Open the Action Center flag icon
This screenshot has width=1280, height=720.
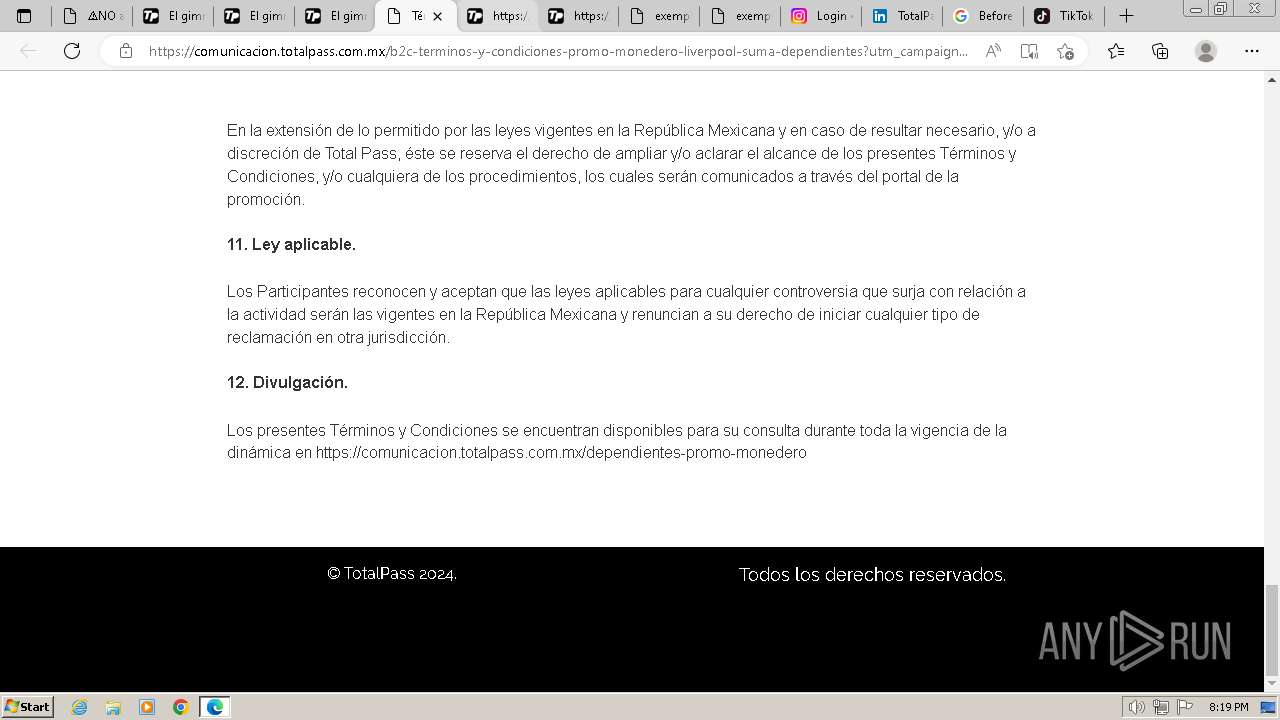1186,707
